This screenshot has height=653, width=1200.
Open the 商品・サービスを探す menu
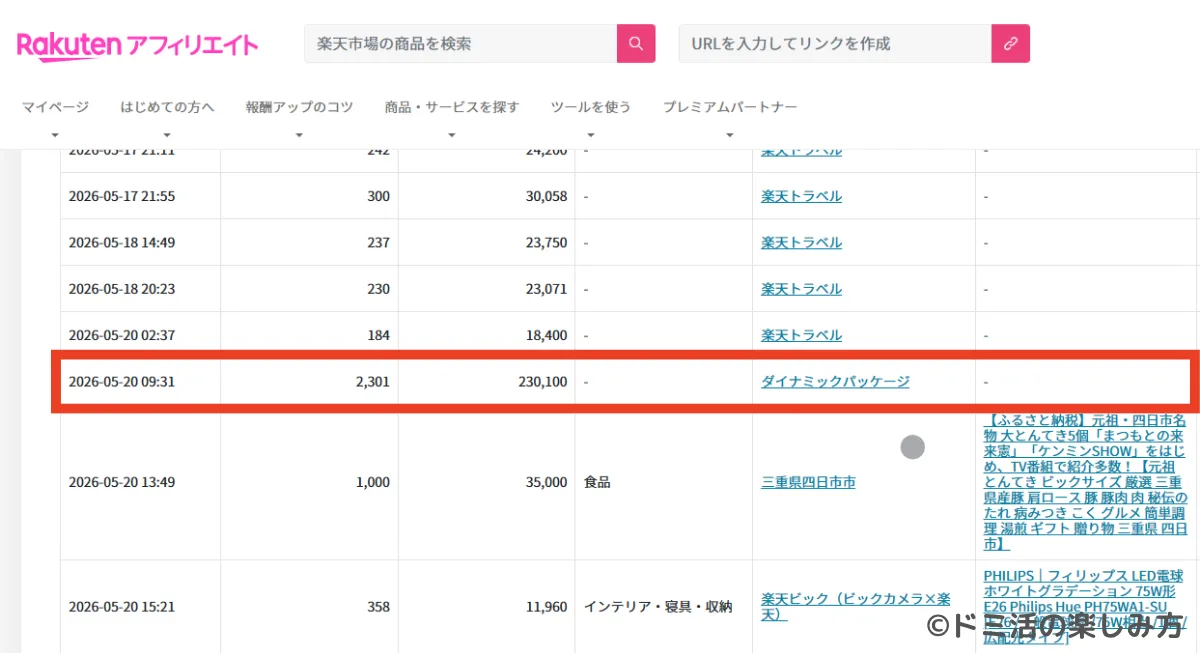click(x=452, y=107)
